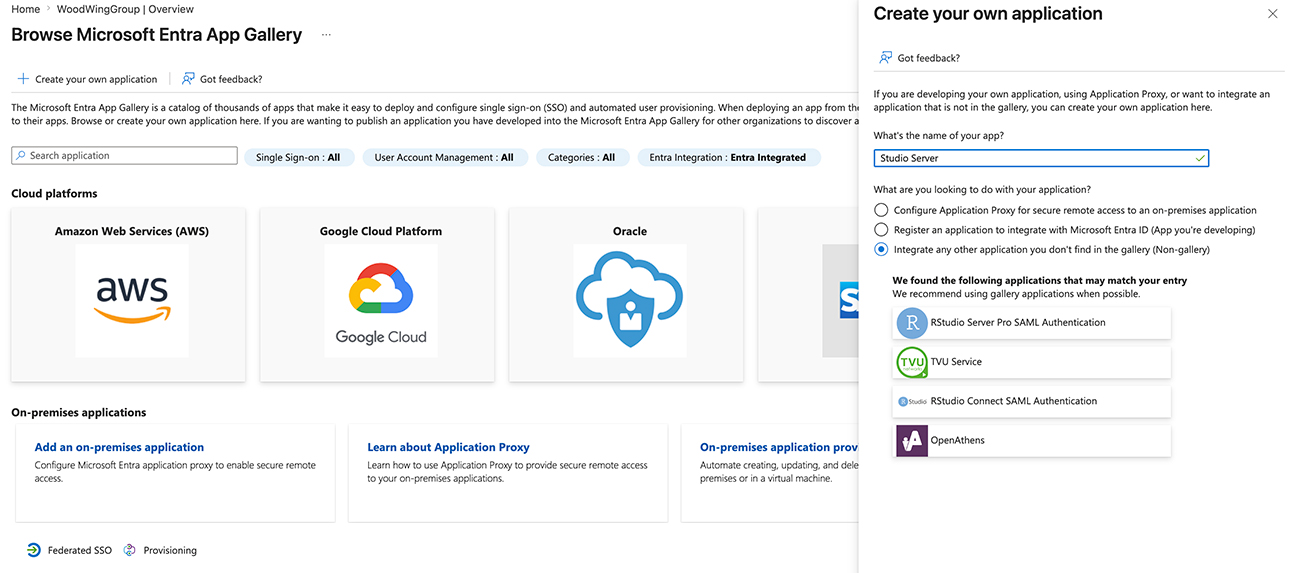This screenshot has width=1300, height=573.
Task: Open the ellipsis menu beside the gallery title
Action: [x=326, y=35]
